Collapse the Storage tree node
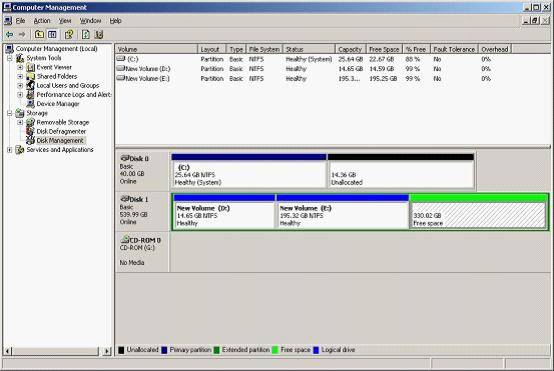This screenshot has width=554, height=371. pyautogui.click(x=10, y=113)
